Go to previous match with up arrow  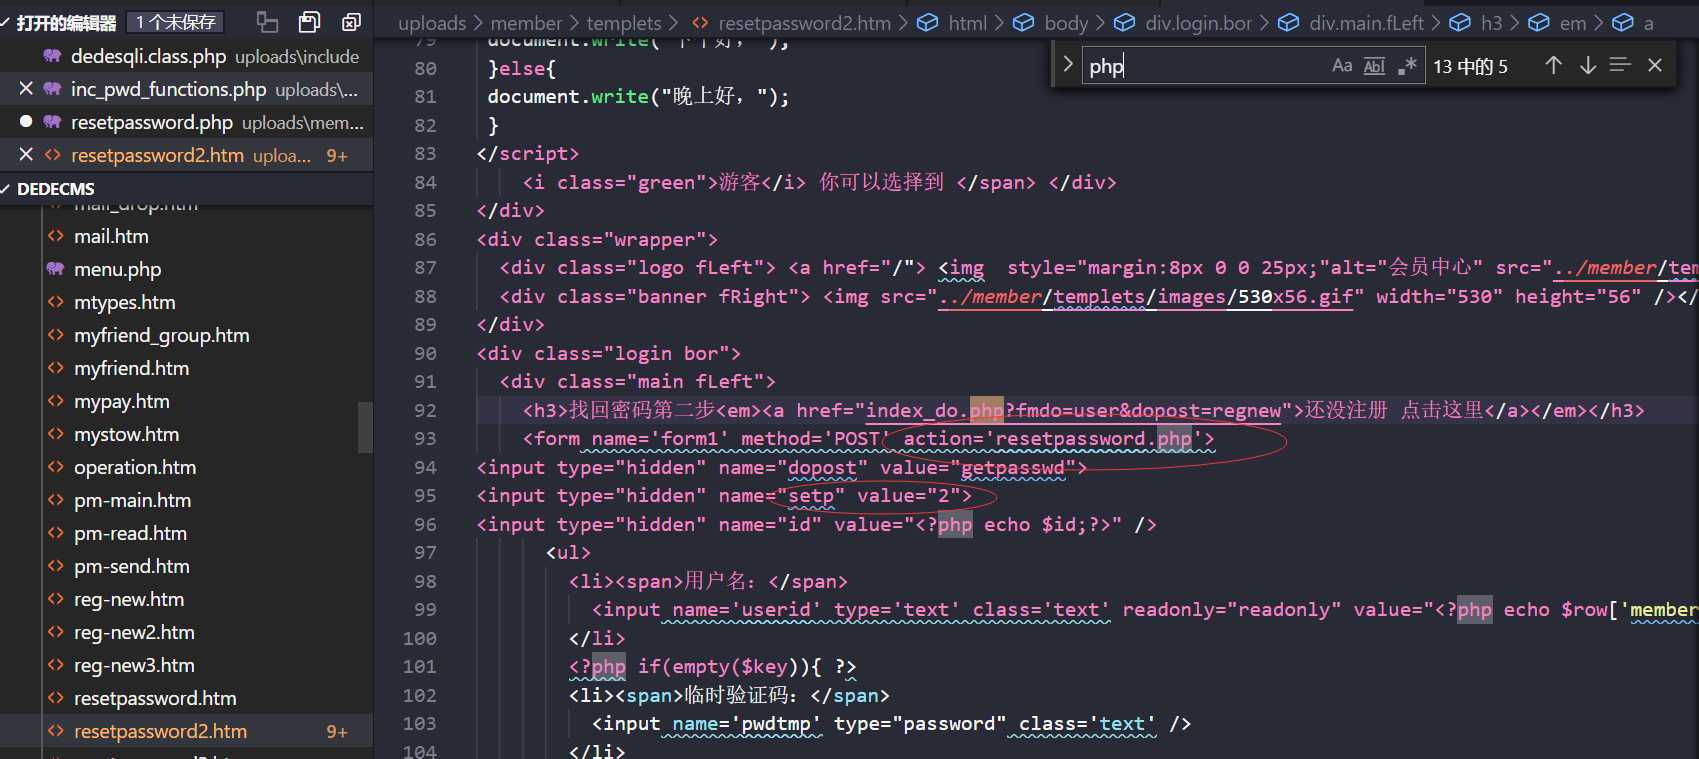pos(1553,66)
